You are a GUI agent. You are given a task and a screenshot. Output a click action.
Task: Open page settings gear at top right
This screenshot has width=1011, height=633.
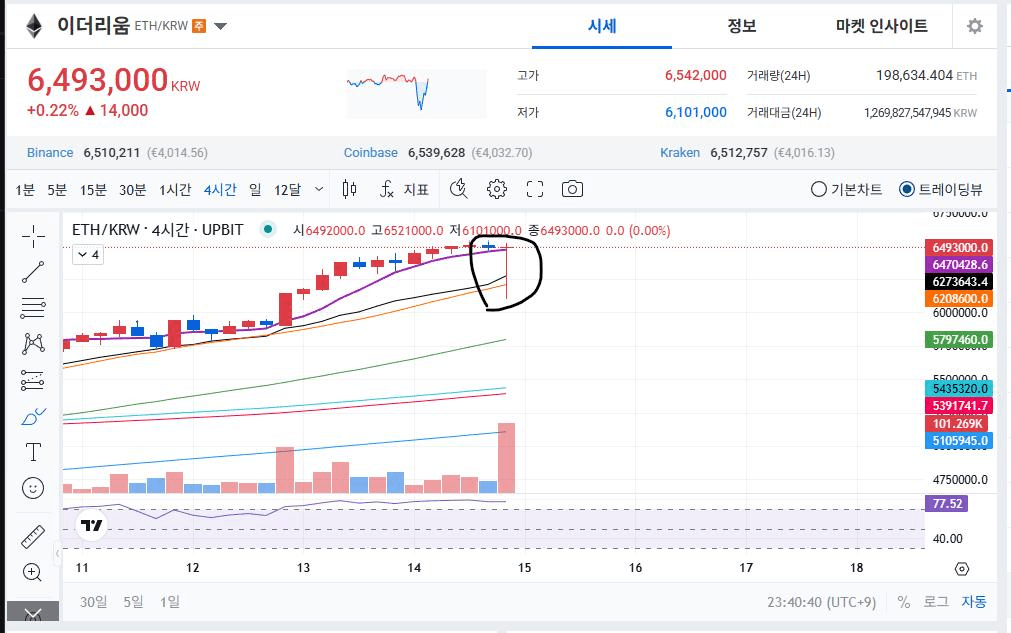(974, 26)
